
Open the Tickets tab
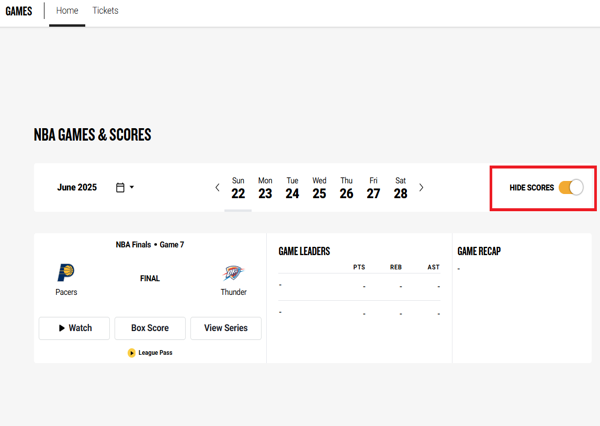[105, 11]
